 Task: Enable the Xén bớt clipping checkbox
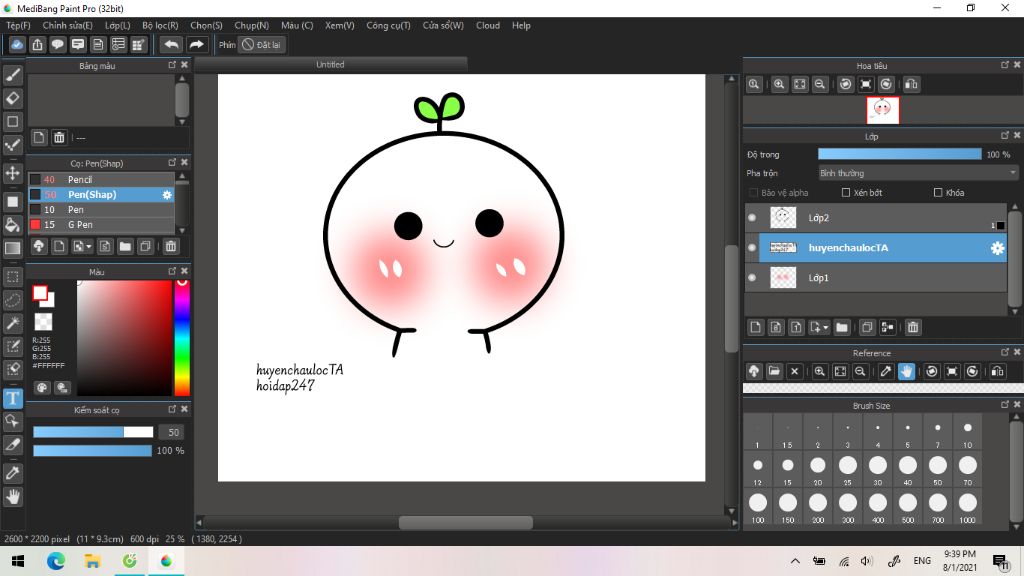(x=846, y=193)
